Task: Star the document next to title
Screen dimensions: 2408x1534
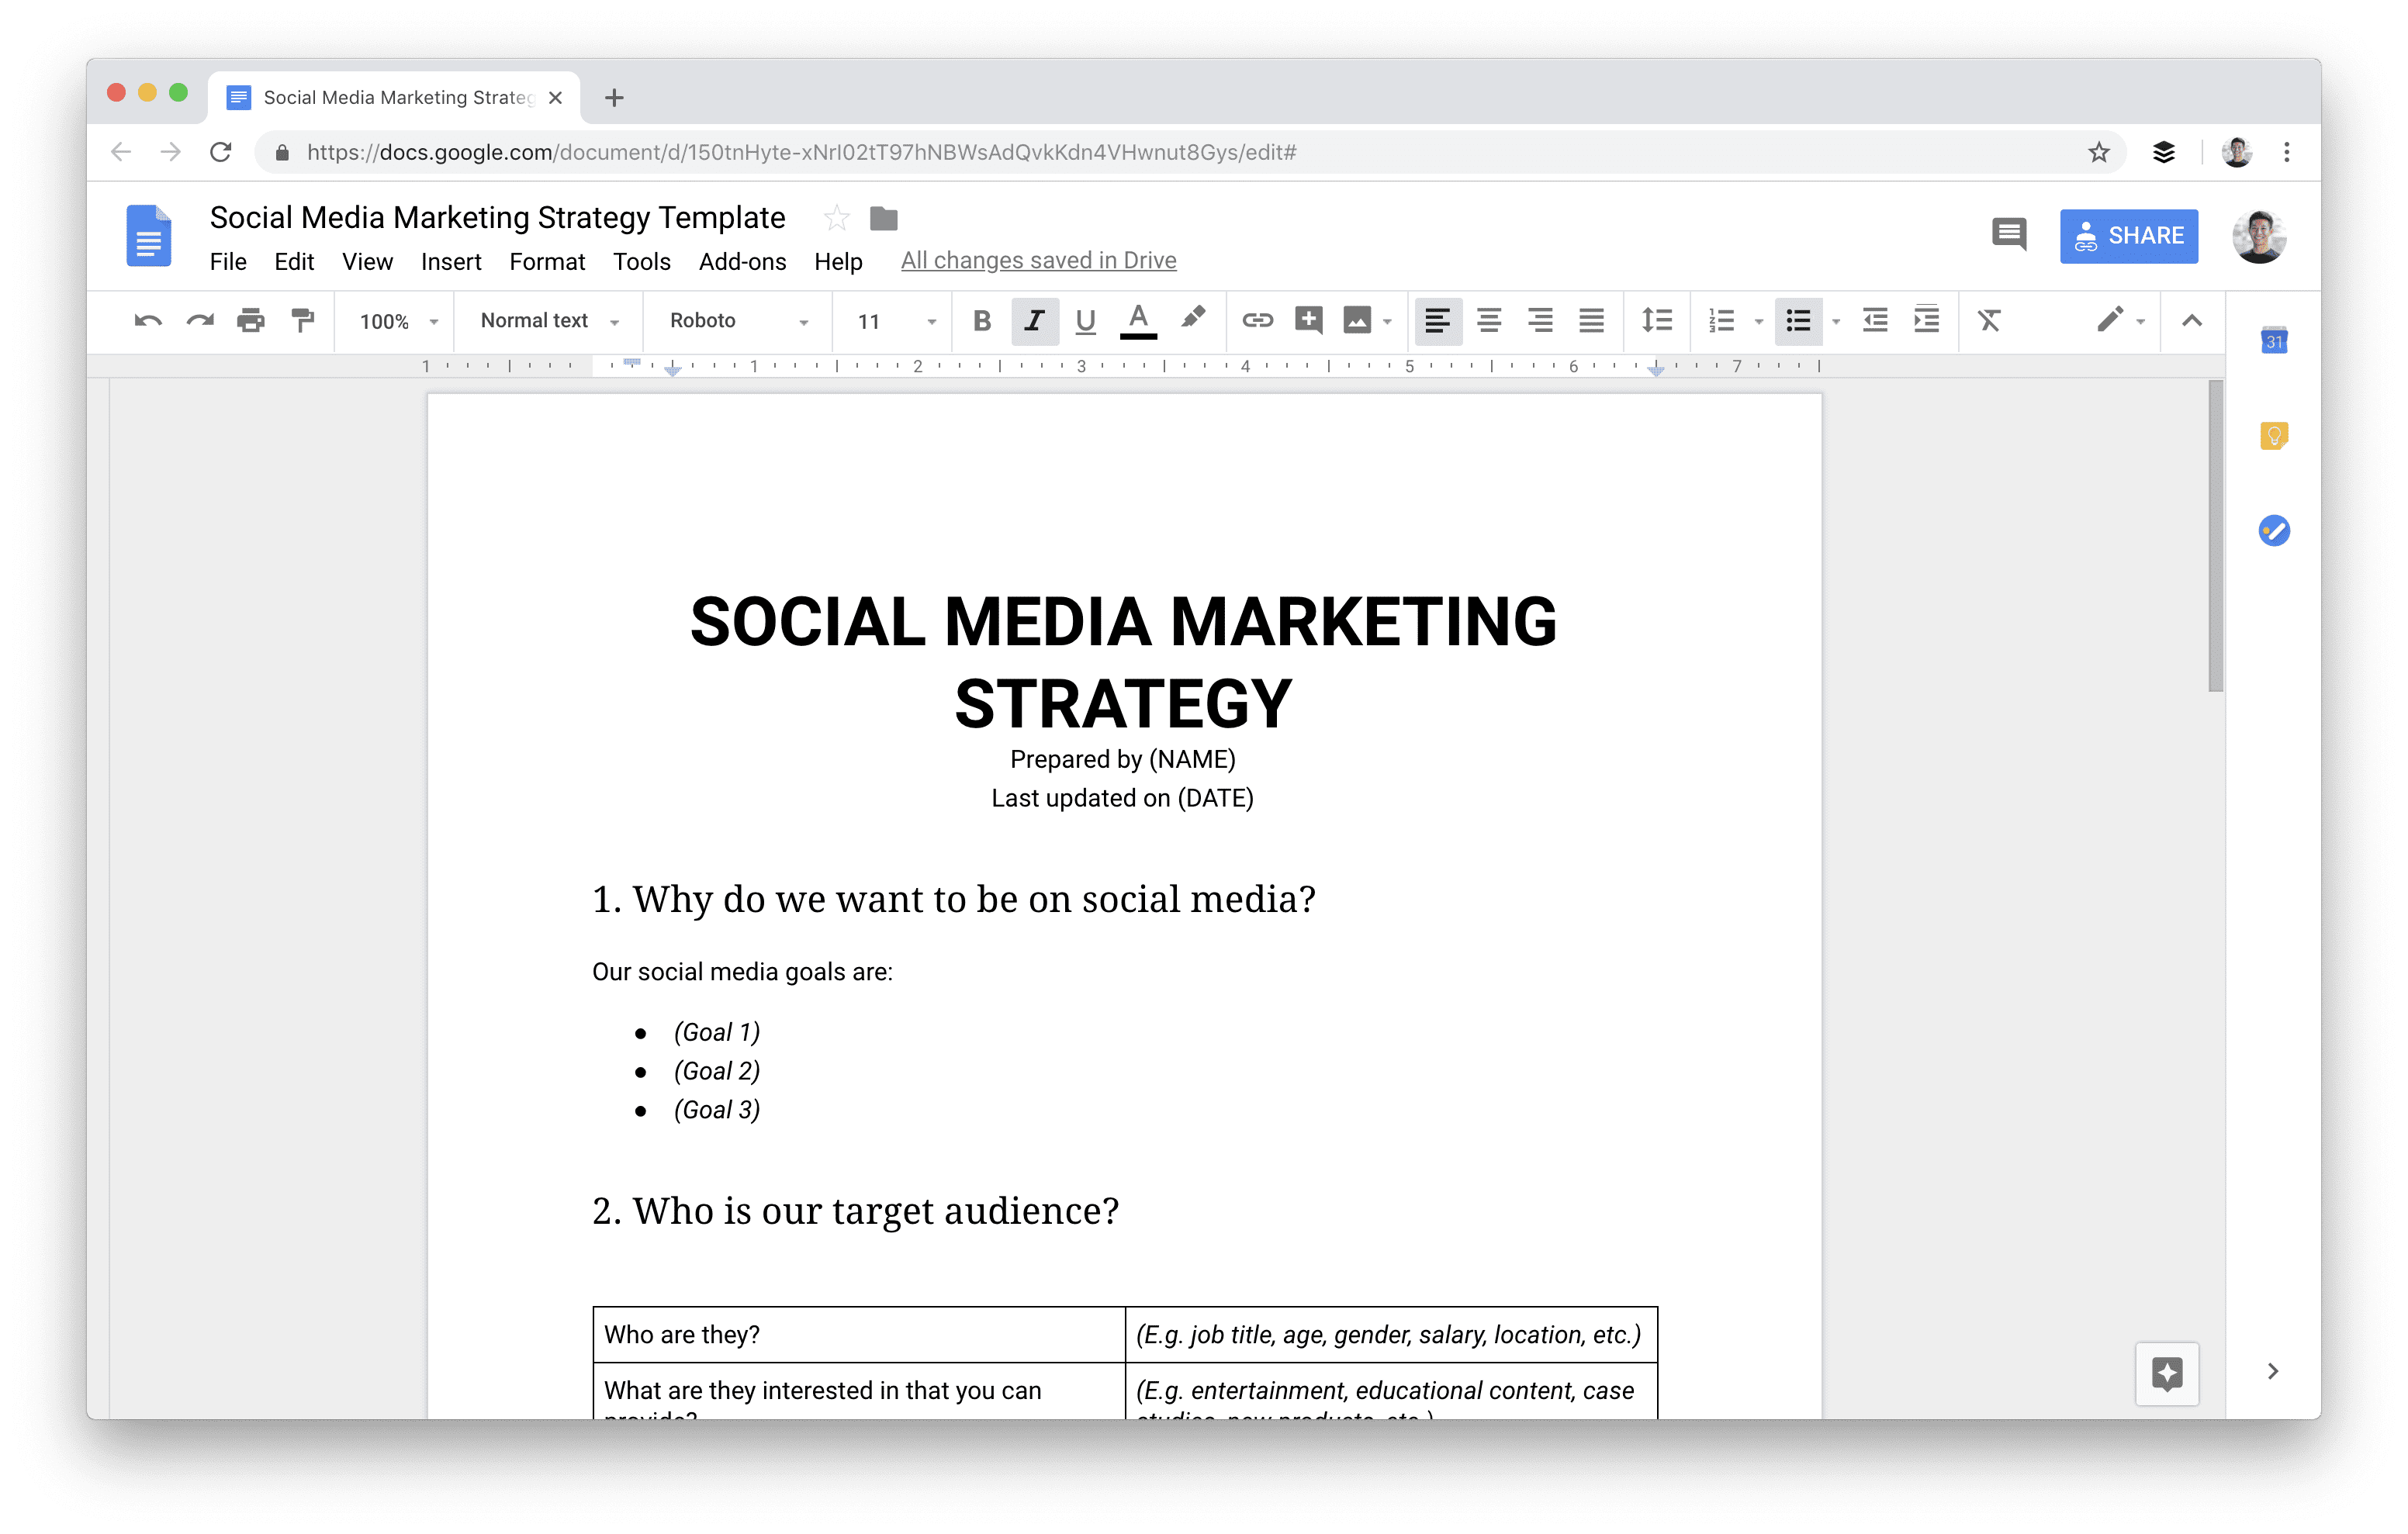Action: tap(837, 218)
